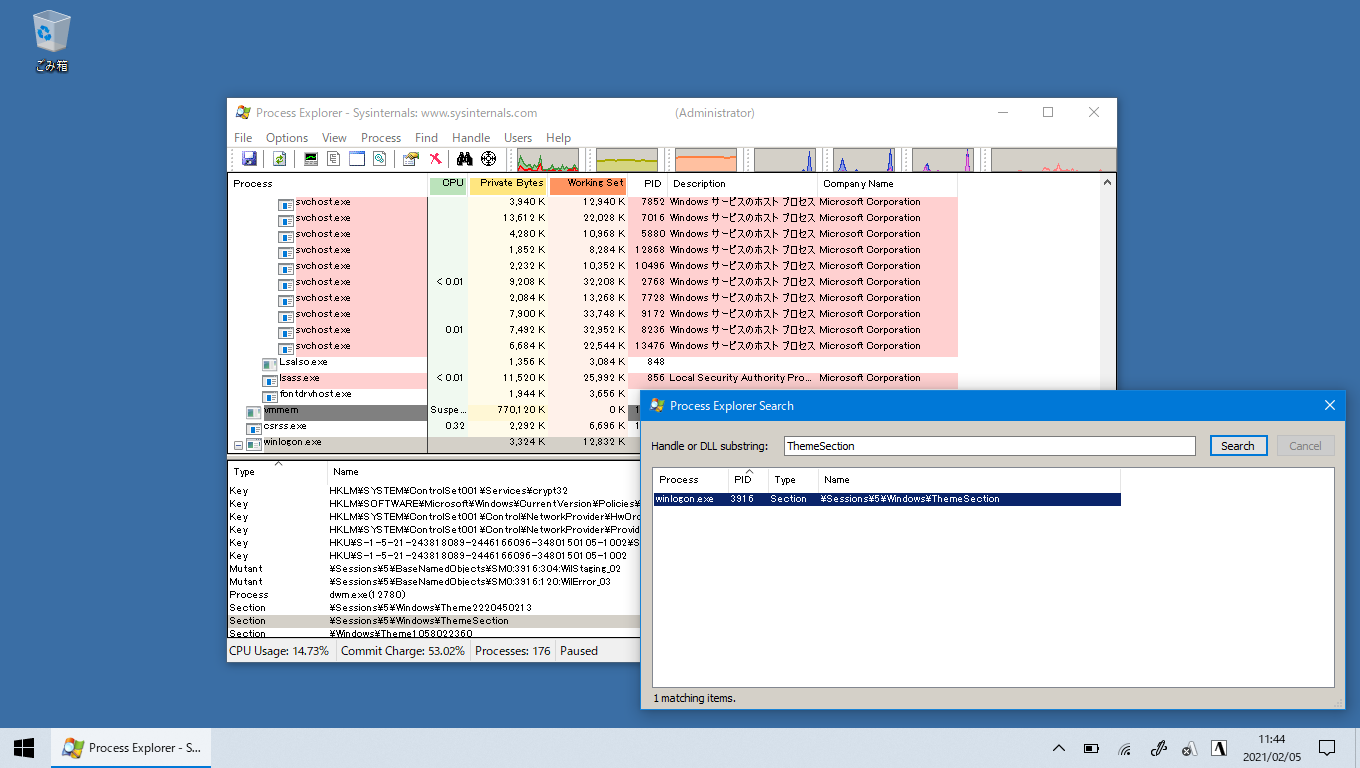
Task: Open the Recycle Bin desktop icon
Action: [x=52, y=42]
